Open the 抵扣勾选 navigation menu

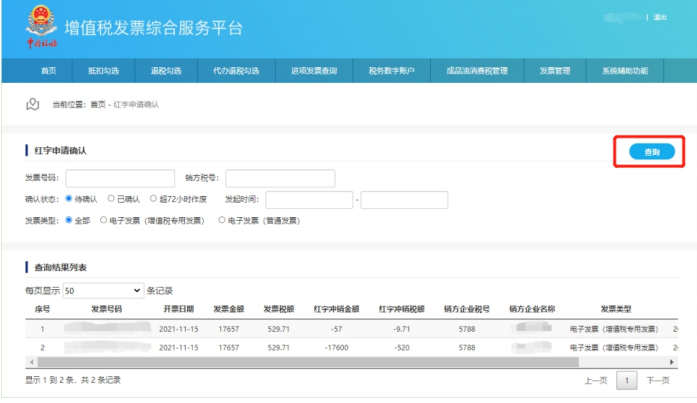pos(104,71)
